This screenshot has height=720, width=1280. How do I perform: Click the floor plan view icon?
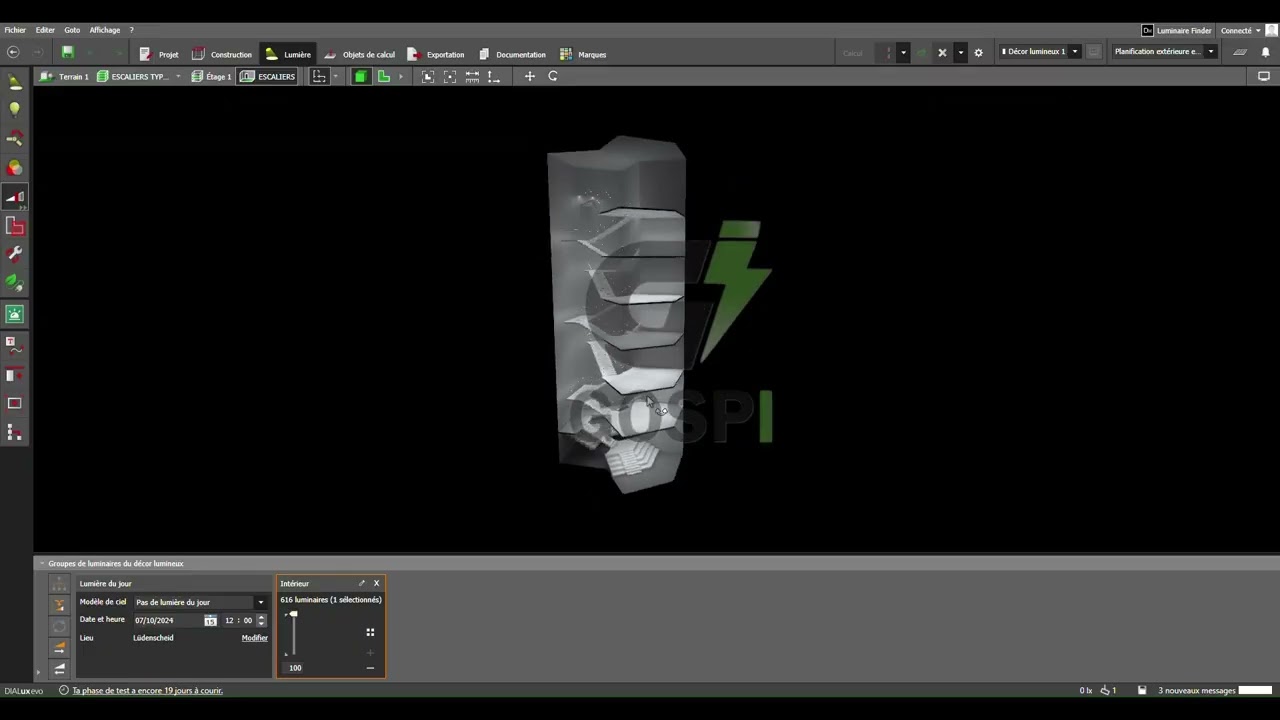pos(319,76)
